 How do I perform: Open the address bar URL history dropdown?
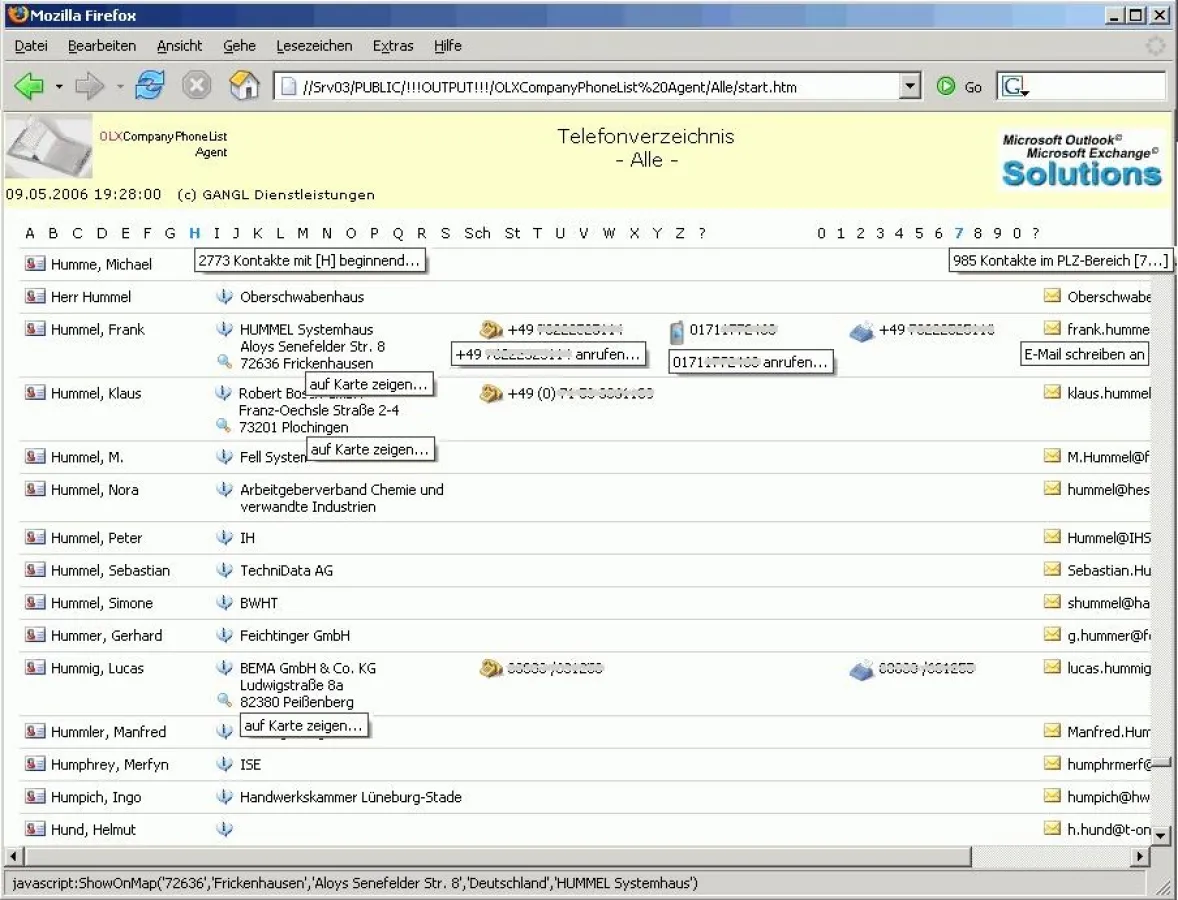pos(909,87)
